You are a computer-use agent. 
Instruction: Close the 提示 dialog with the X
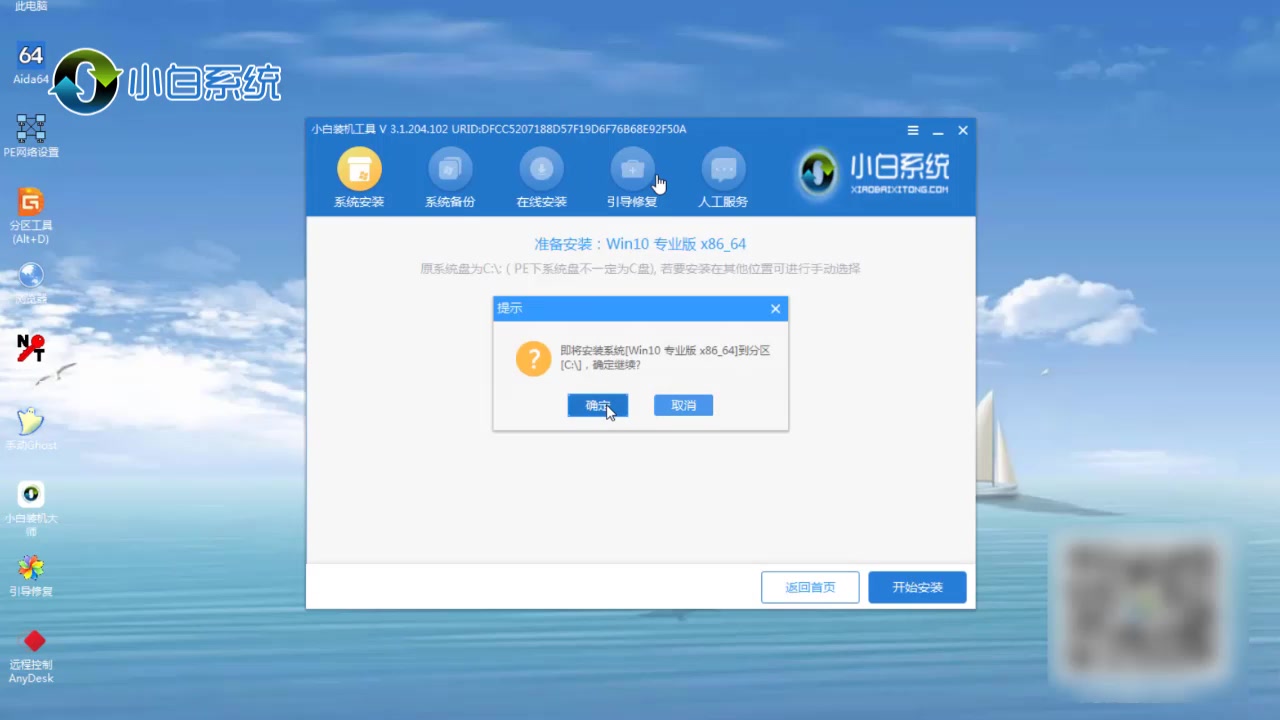(775, 309)
